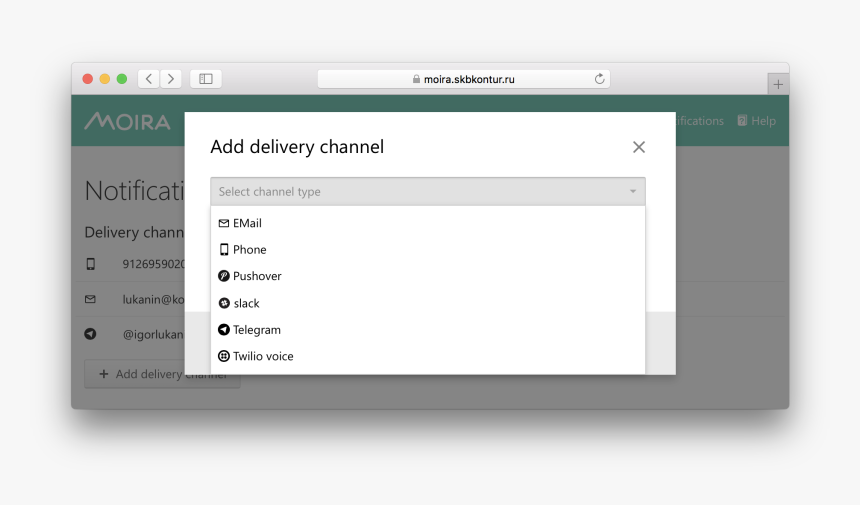Viewport: 860px width, 505px height.
Task: Choose the Phone channel option
Action: click(x=428, y=249)
